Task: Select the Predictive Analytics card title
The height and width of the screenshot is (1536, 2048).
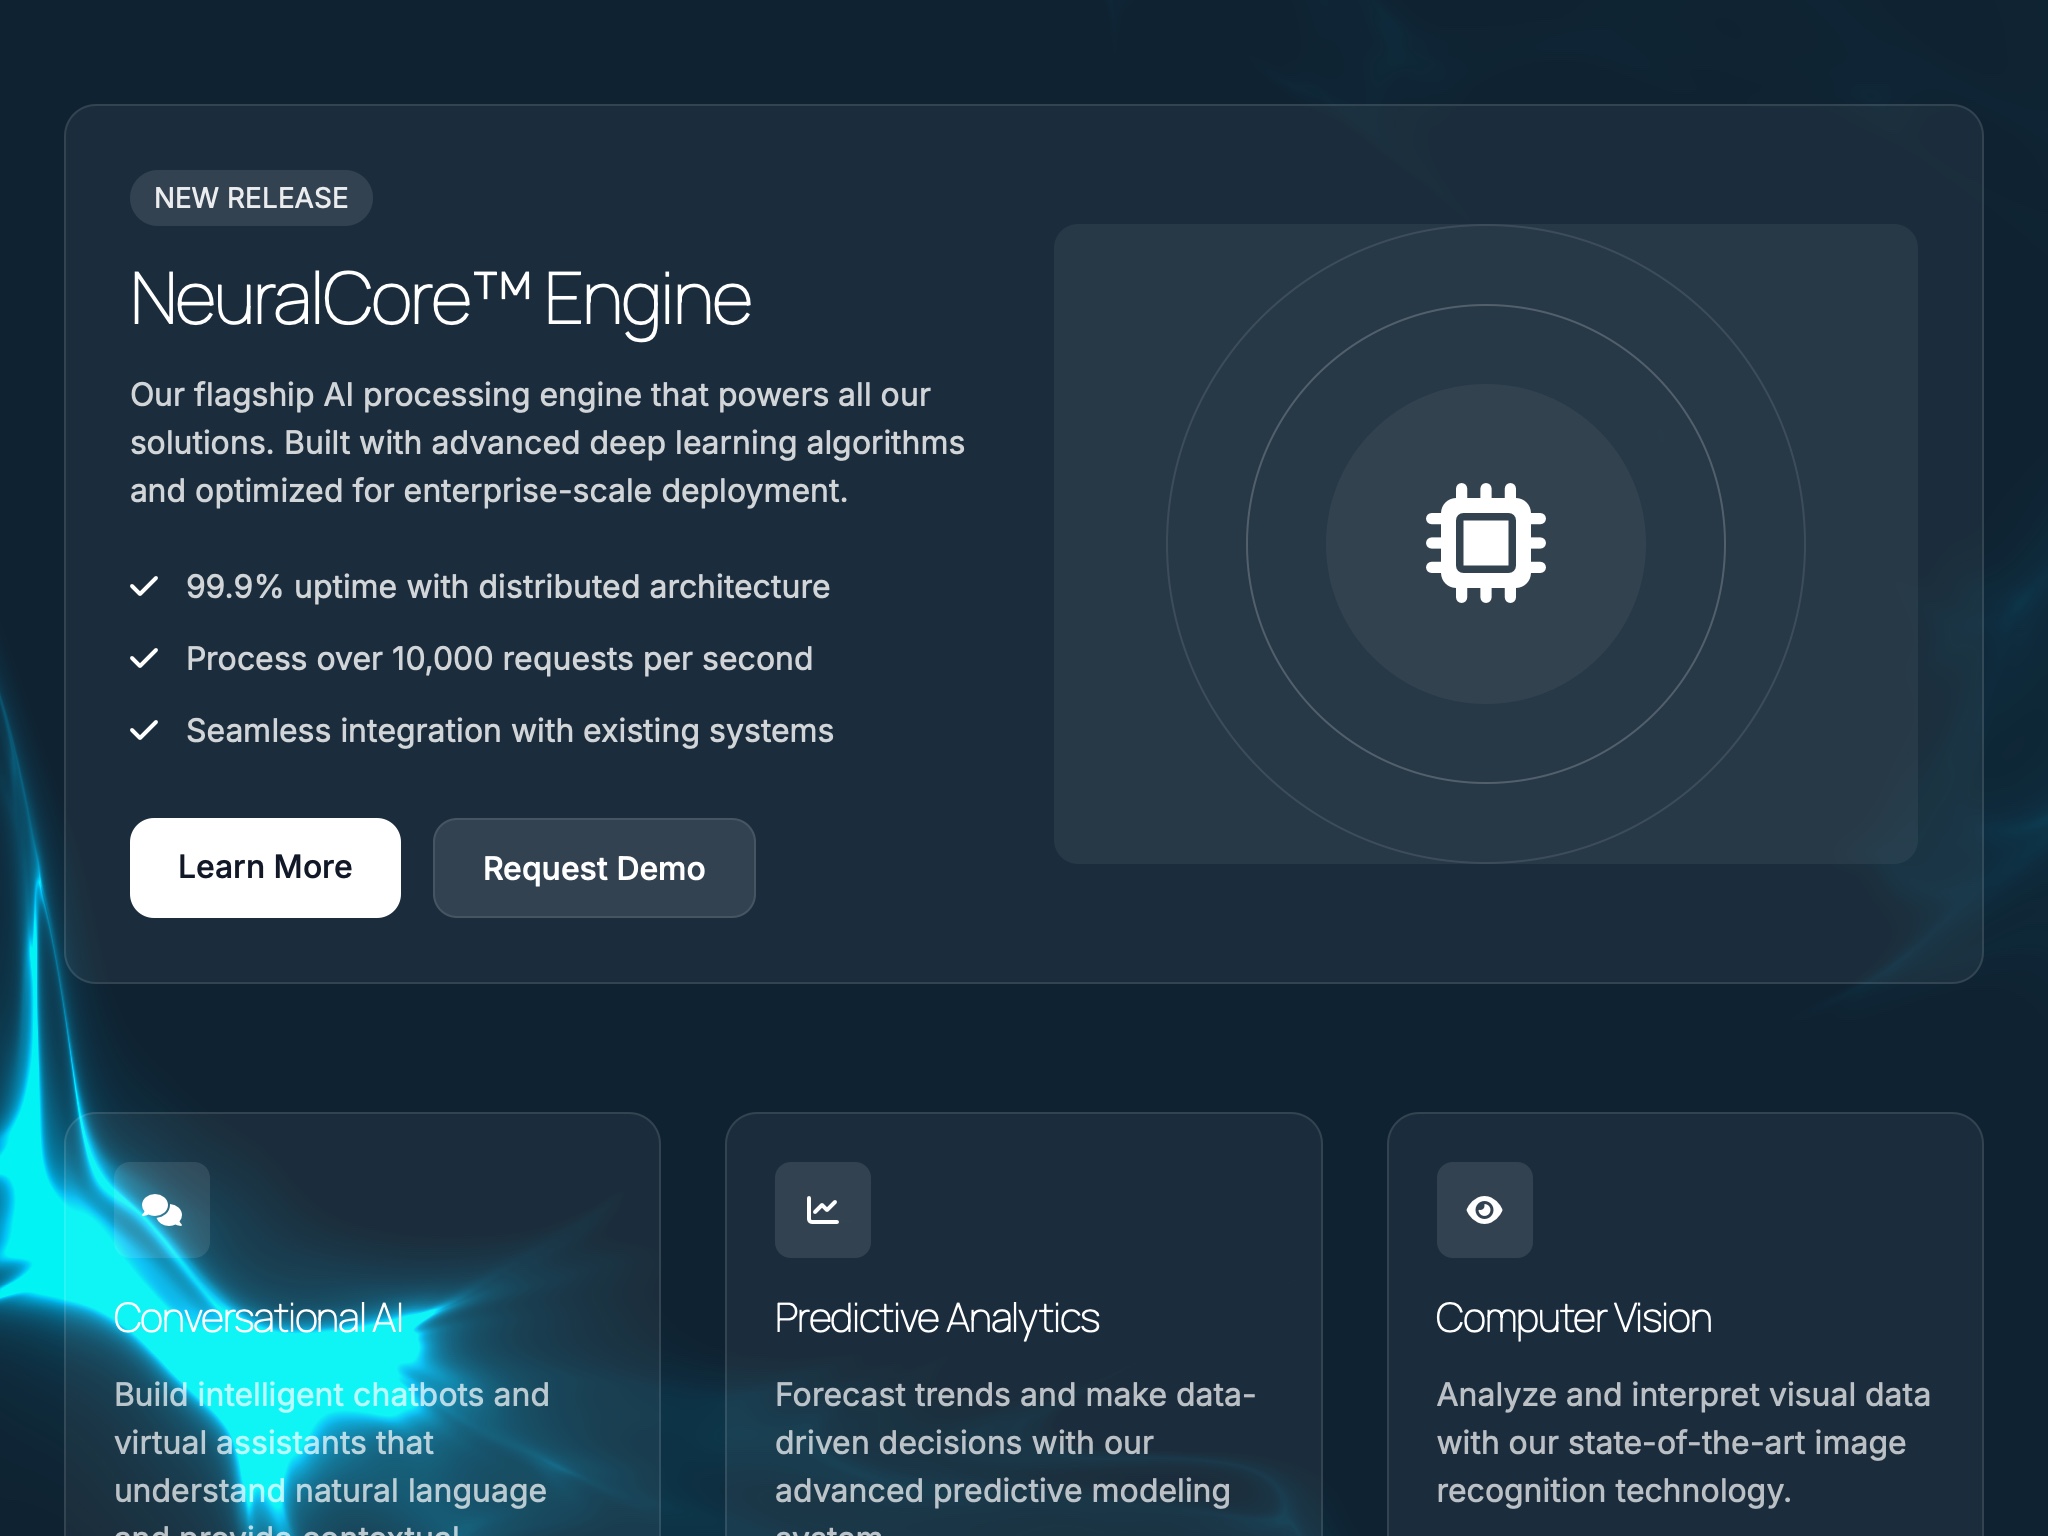Action: pos(936,1318)
